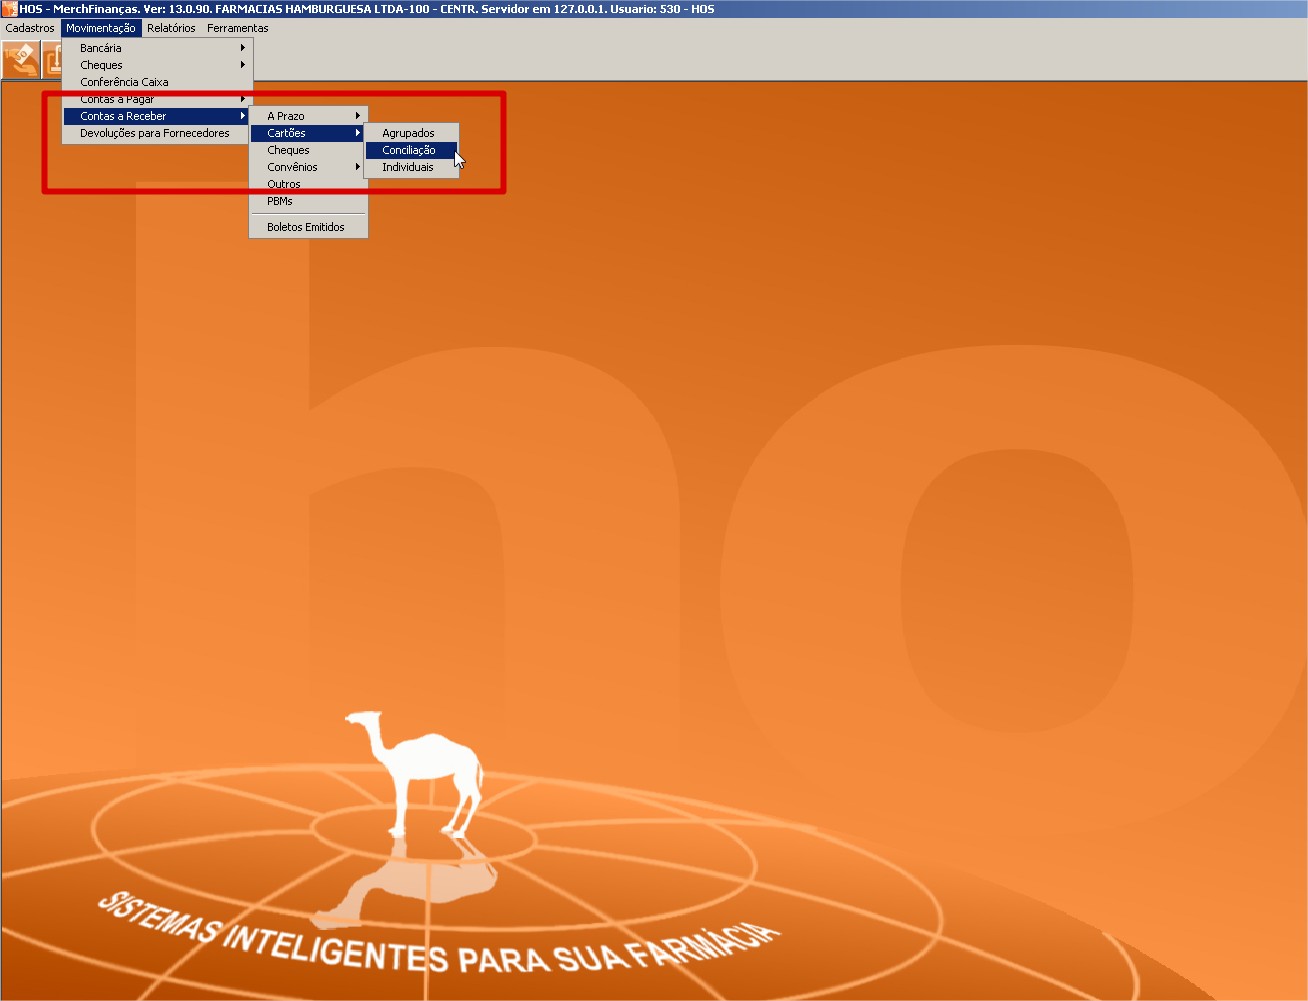Choose Agrupados in the Cartões submenu
1308x1001 pixels.
408,133
